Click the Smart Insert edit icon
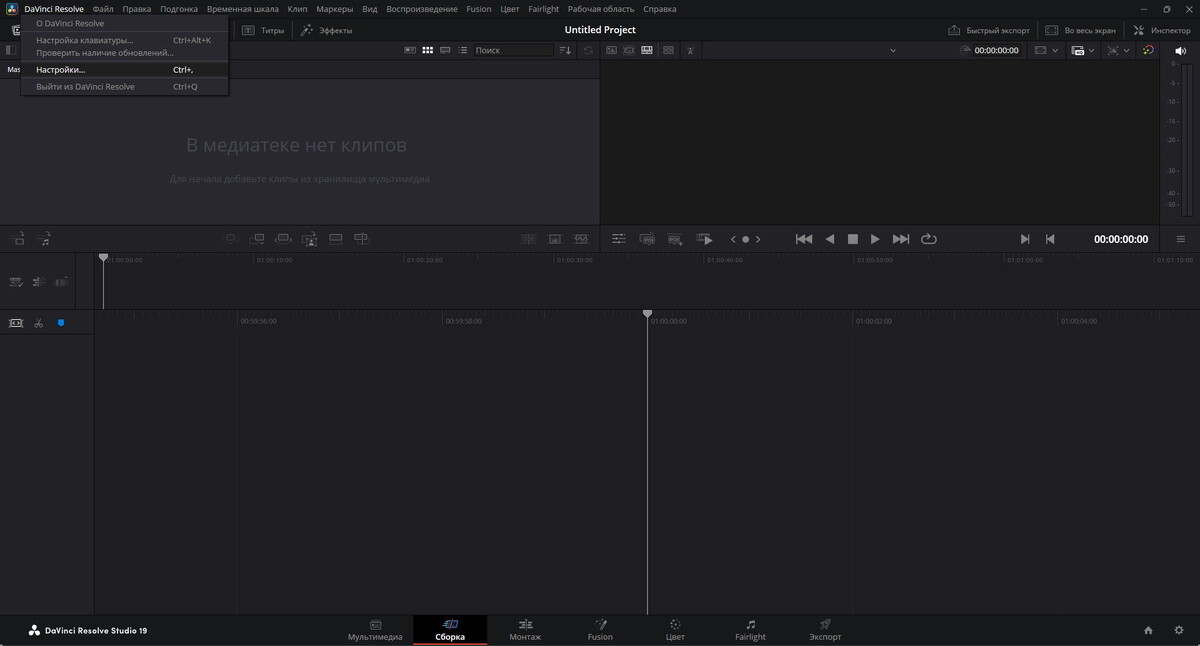The width and height of the screenshot is (1200, 646). tap(230, 239)
